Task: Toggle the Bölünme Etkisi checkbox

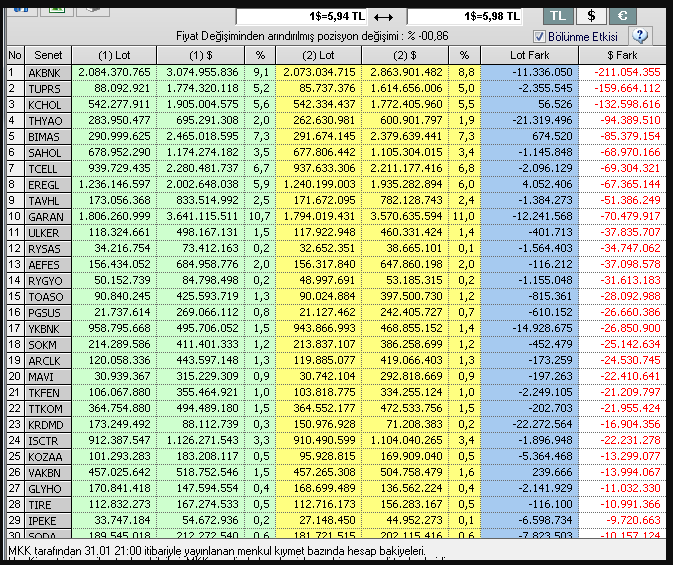Action: 539,36
